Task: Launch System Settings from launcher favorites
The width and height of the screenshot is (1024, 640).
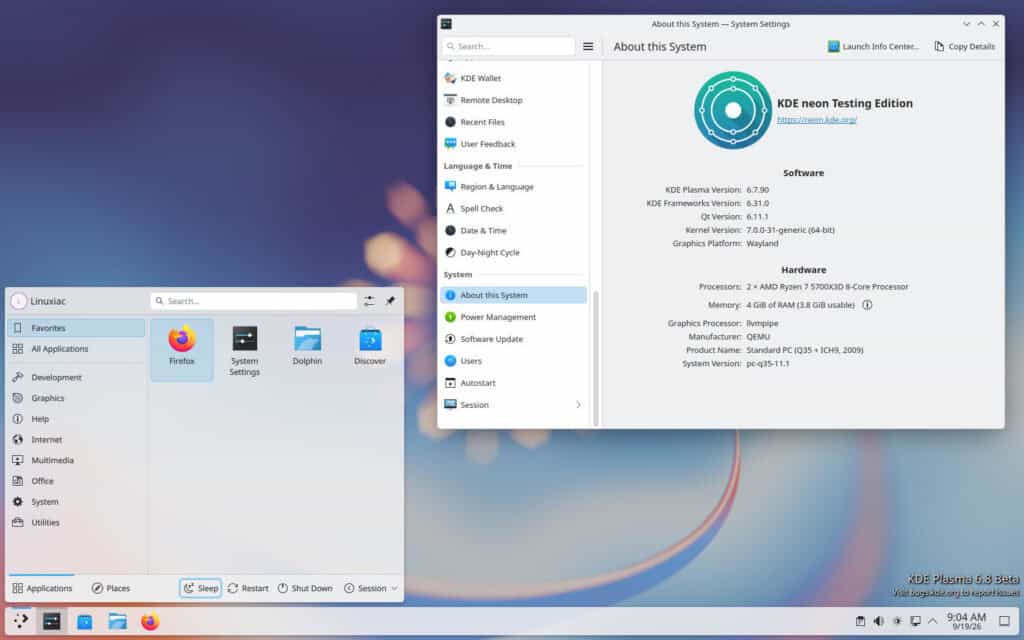Action: (244, 351)
